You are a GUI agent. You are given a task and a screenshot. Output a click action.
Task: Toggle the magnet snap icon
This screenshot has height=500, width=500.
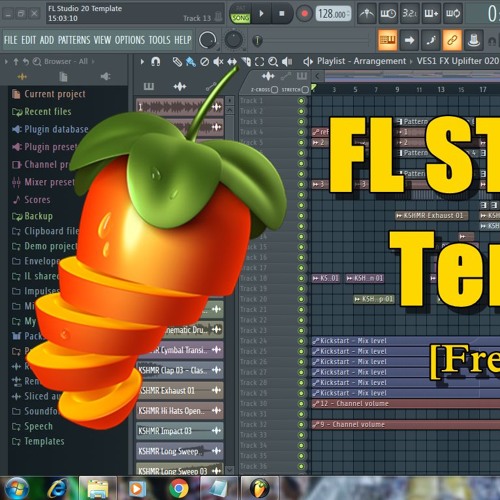point(156,62)
